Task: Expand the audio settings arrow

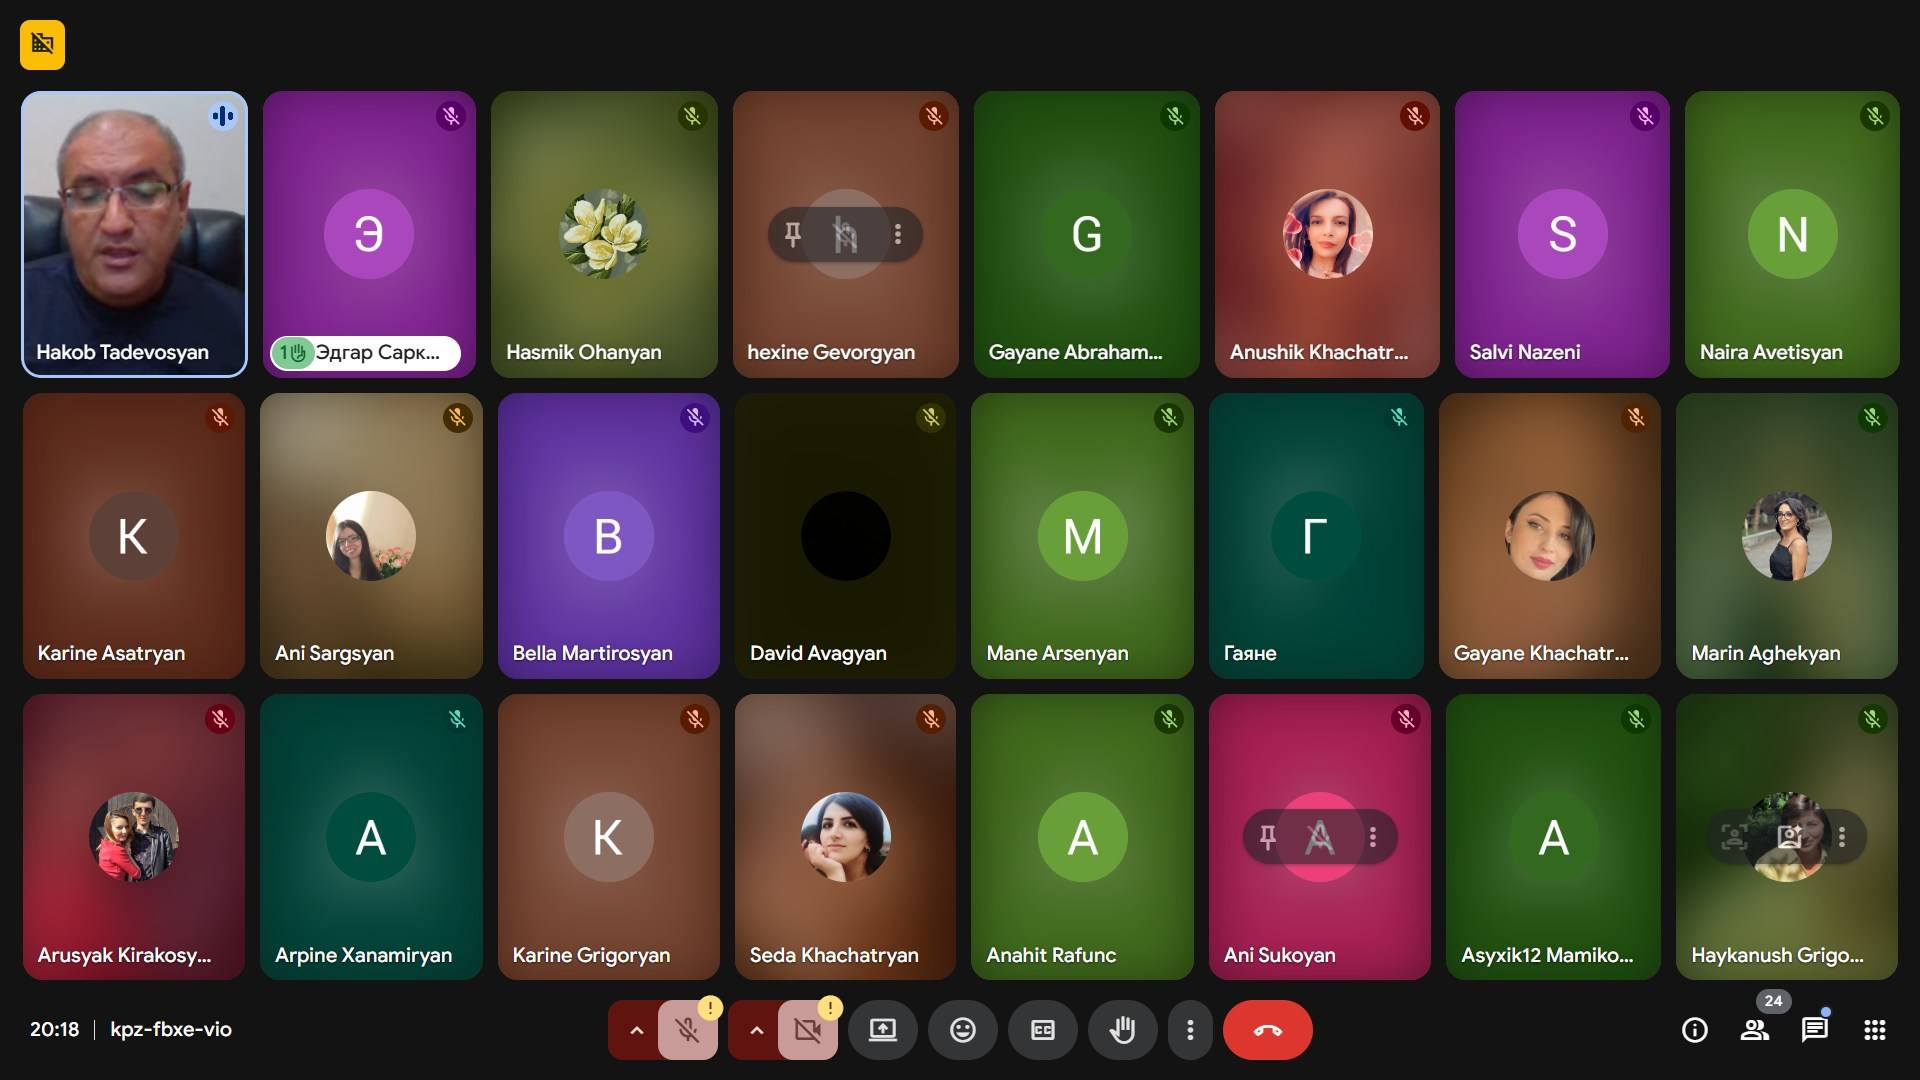Action: pyautogui.click(x=636, y=1030)
